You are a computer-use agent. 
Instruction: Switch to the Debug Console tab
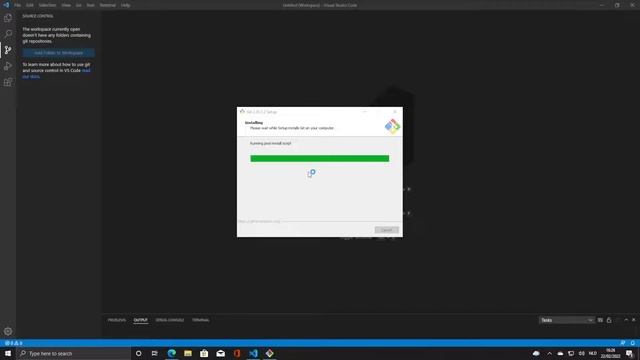coord(170,320)
